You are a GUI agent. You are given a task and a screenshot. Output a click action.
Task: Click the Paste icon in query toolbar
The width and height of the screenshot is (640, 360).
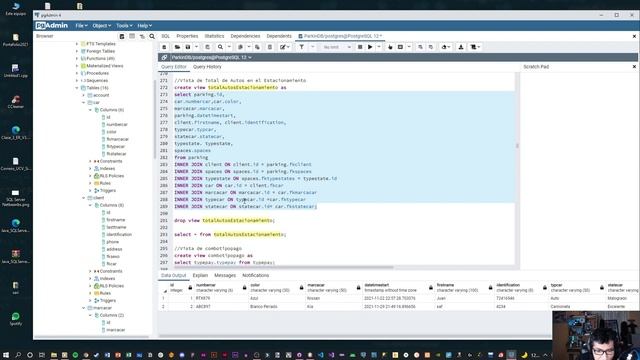[x=257, y=47]
